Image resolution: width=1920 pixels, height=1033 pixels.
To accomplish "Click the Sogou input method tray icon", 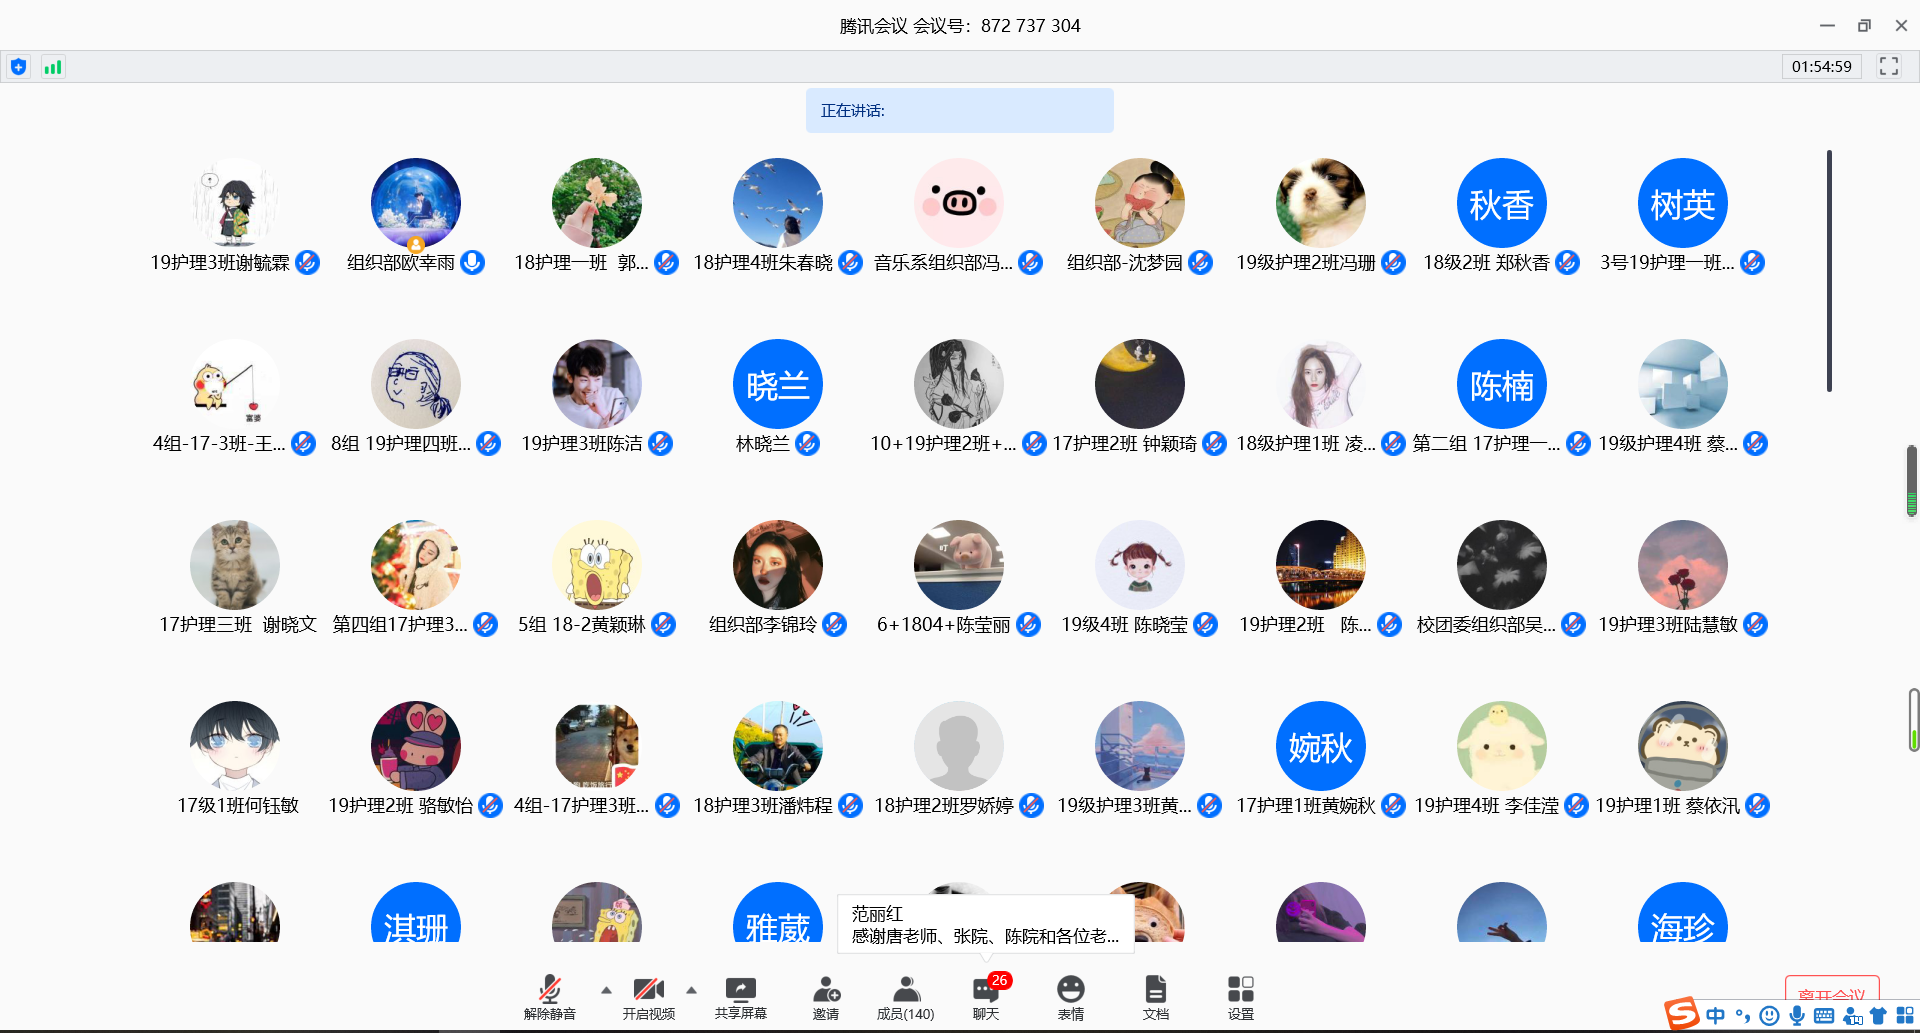I will (1682, 1014).
